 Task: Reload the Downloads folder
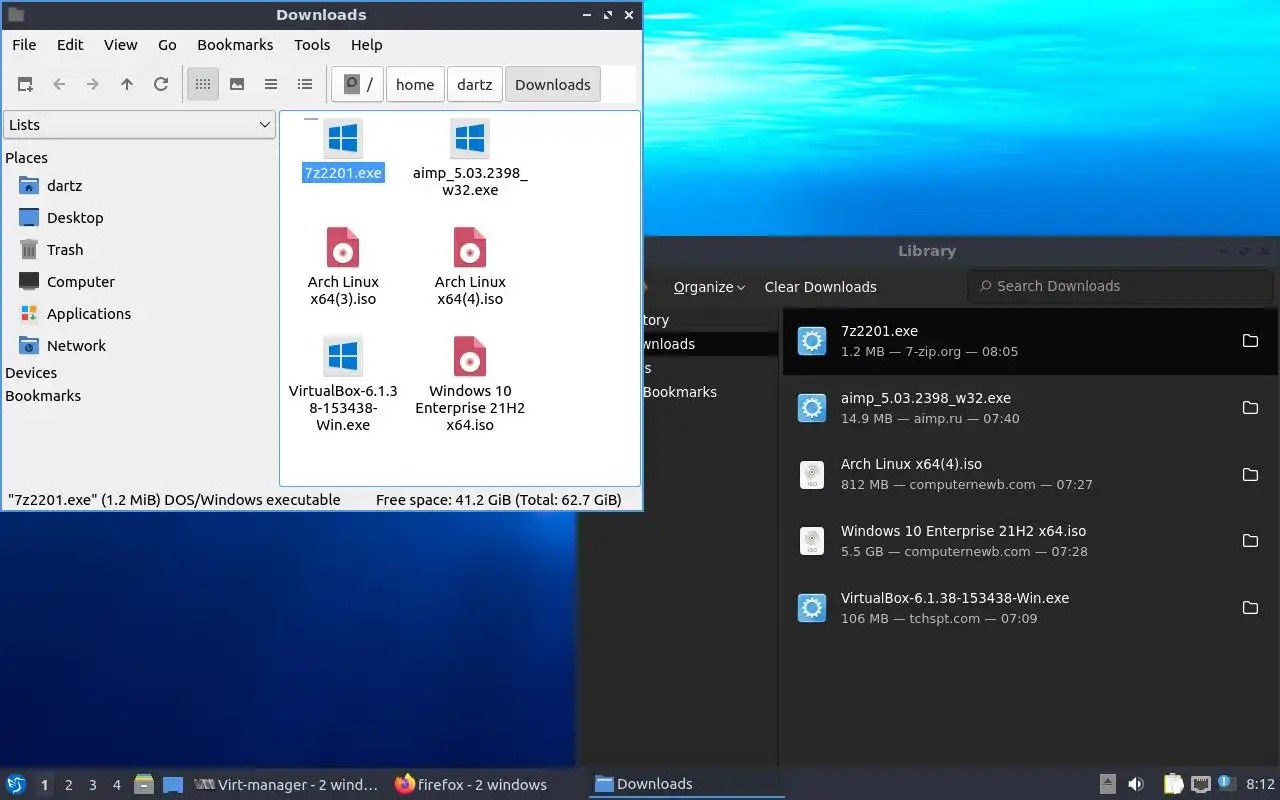point(161,85)
